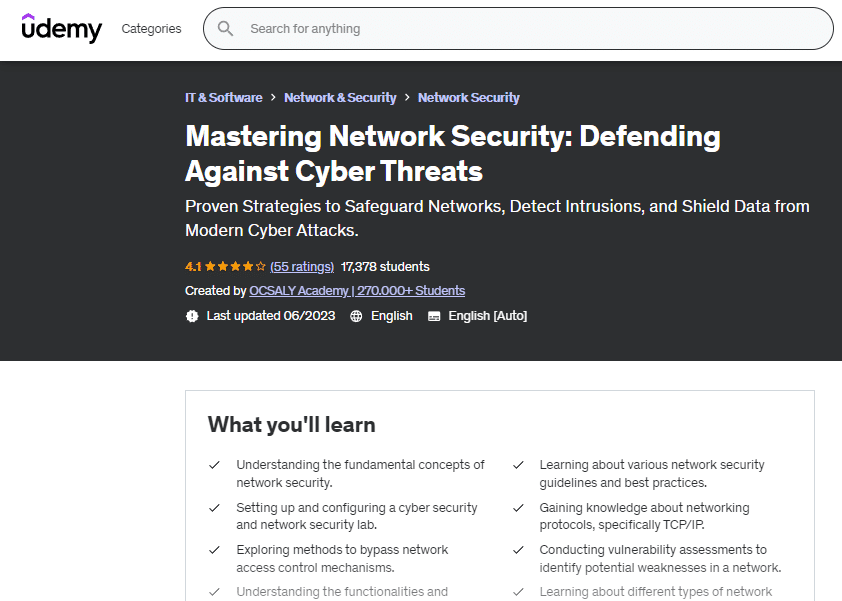Viewport: 842px width, 601px height.
Task: Click the breadcrumb chevron after Network & Security
Action: (407, 98)
